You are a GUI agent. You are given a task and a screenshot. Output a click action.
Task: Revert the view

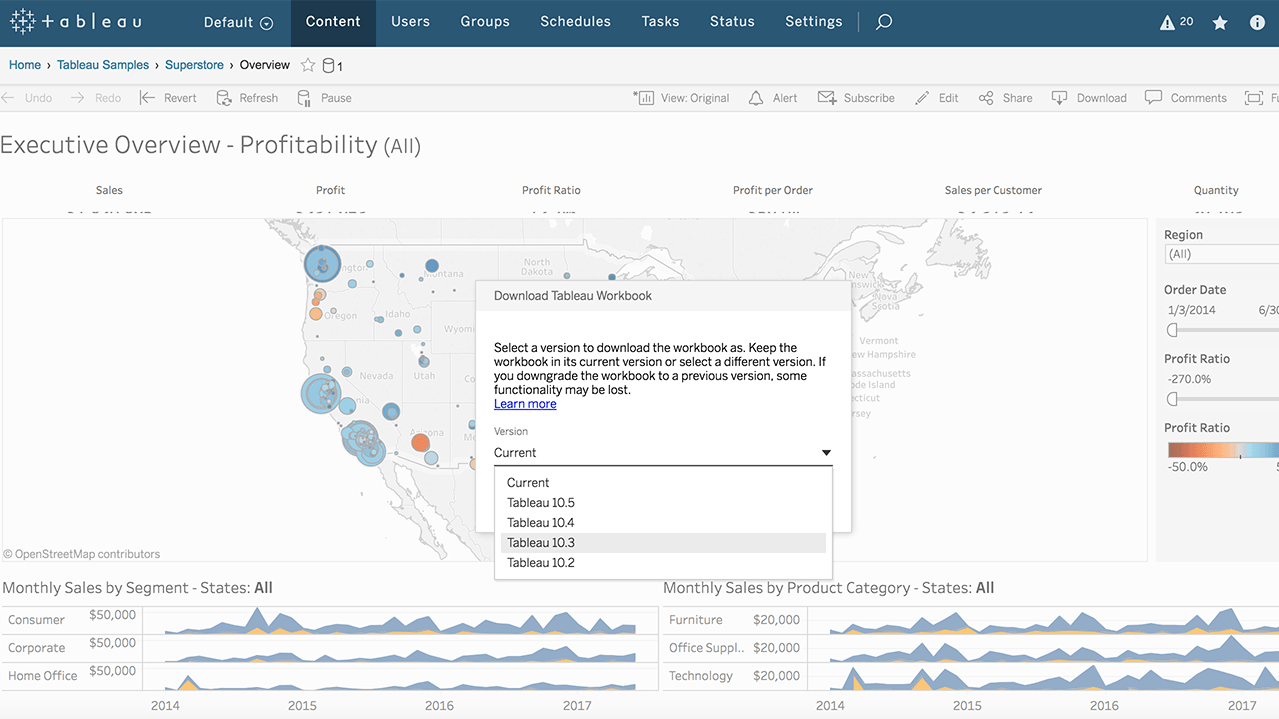click(x=167, y=98)
